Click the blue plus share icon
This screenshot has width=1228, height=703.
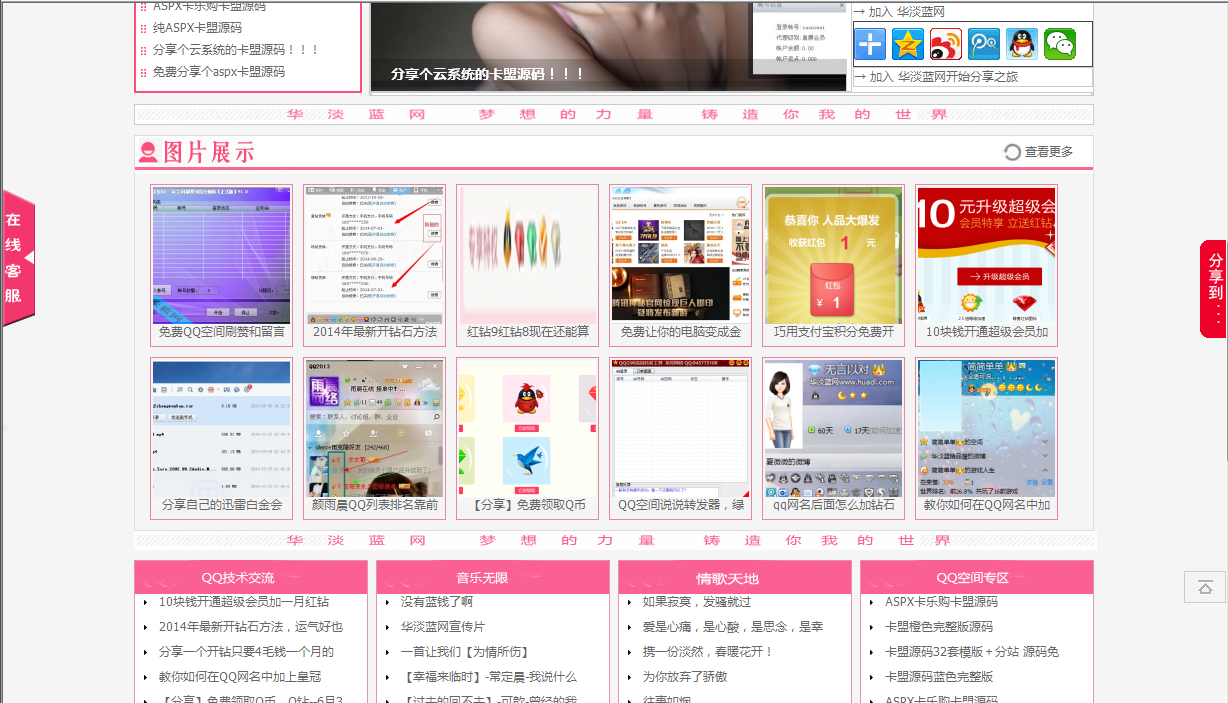point(870,44)
